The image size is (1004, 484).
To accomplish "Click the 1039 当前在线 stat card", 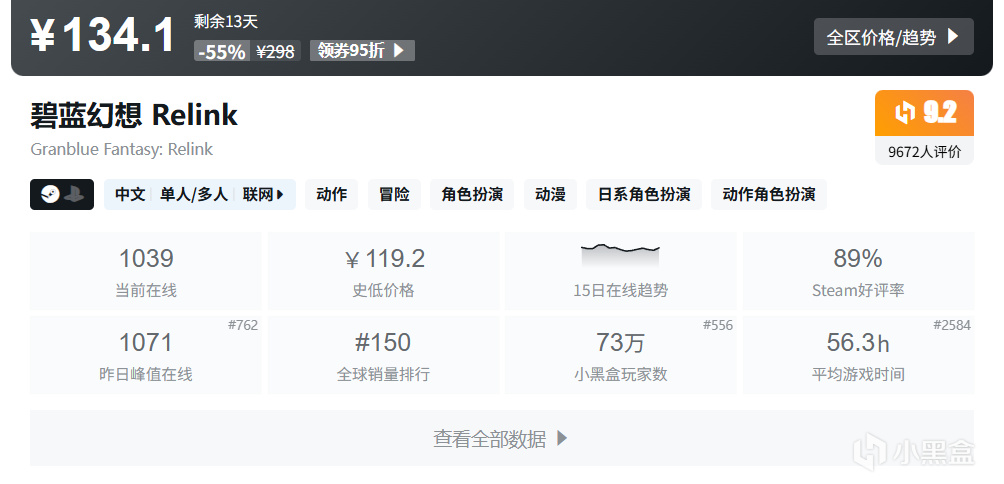I will [x=146, y=271].
